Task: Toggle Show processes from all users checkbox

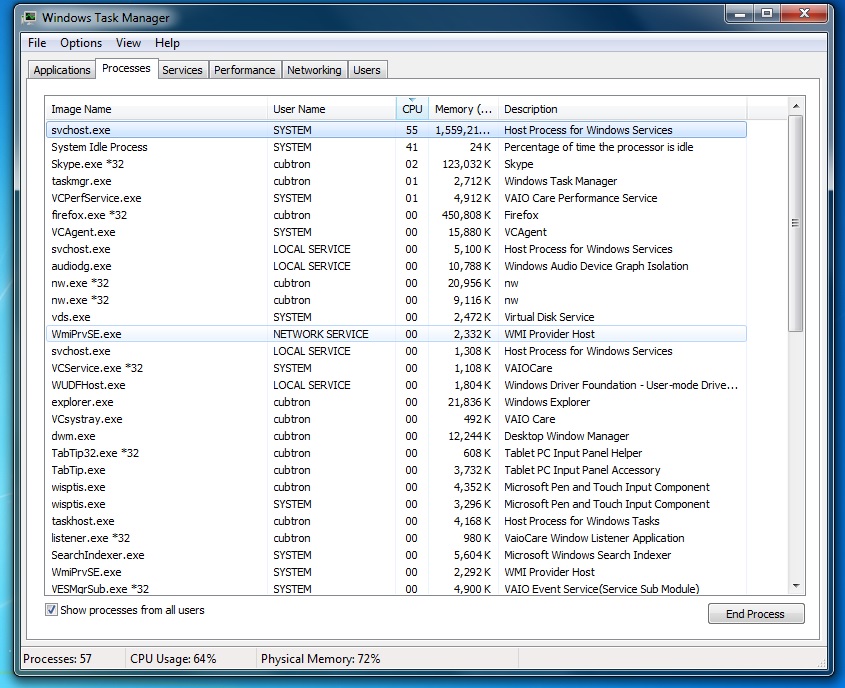Action: point(52,610)
